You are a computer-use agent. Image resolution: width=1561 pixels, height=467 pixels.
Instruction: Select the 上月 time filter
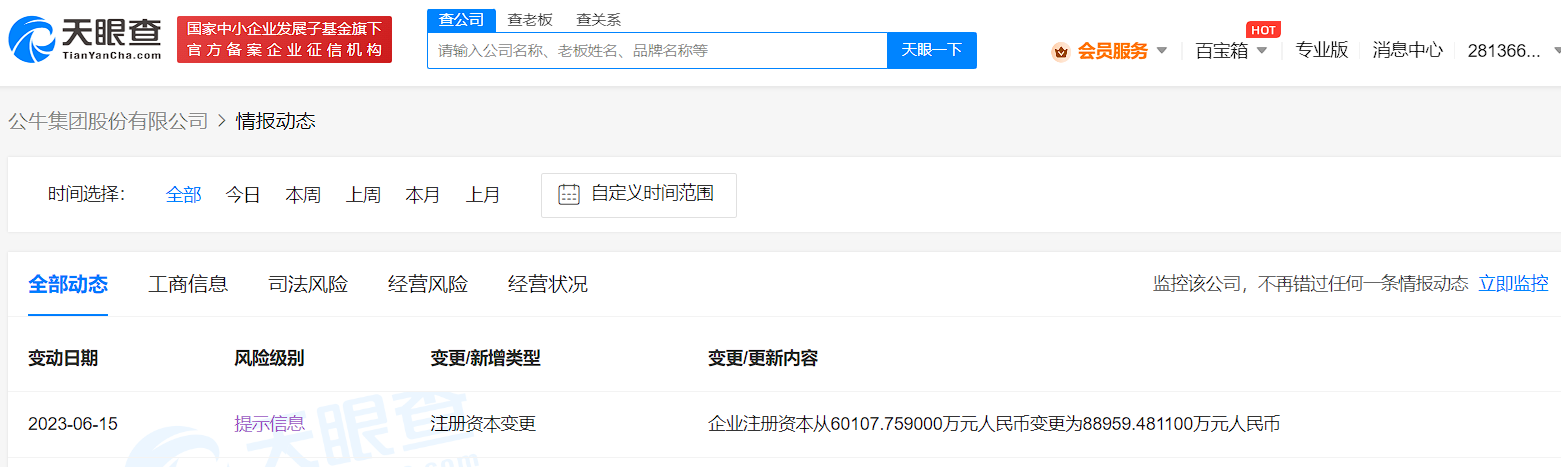483,195
